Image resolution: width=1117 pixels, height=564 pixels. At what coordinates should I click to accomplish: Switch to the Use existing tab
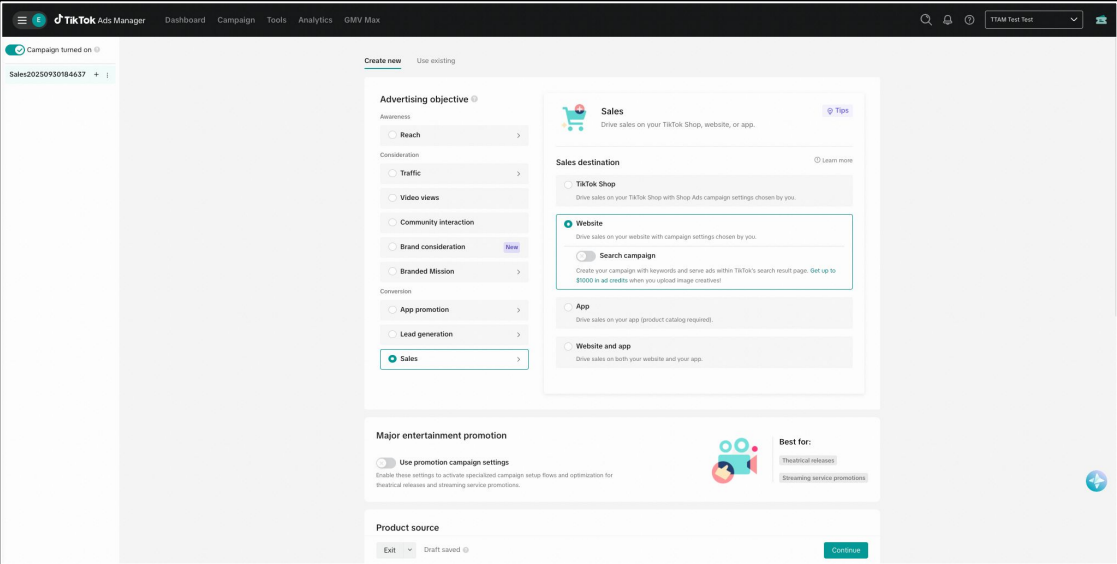436,61
